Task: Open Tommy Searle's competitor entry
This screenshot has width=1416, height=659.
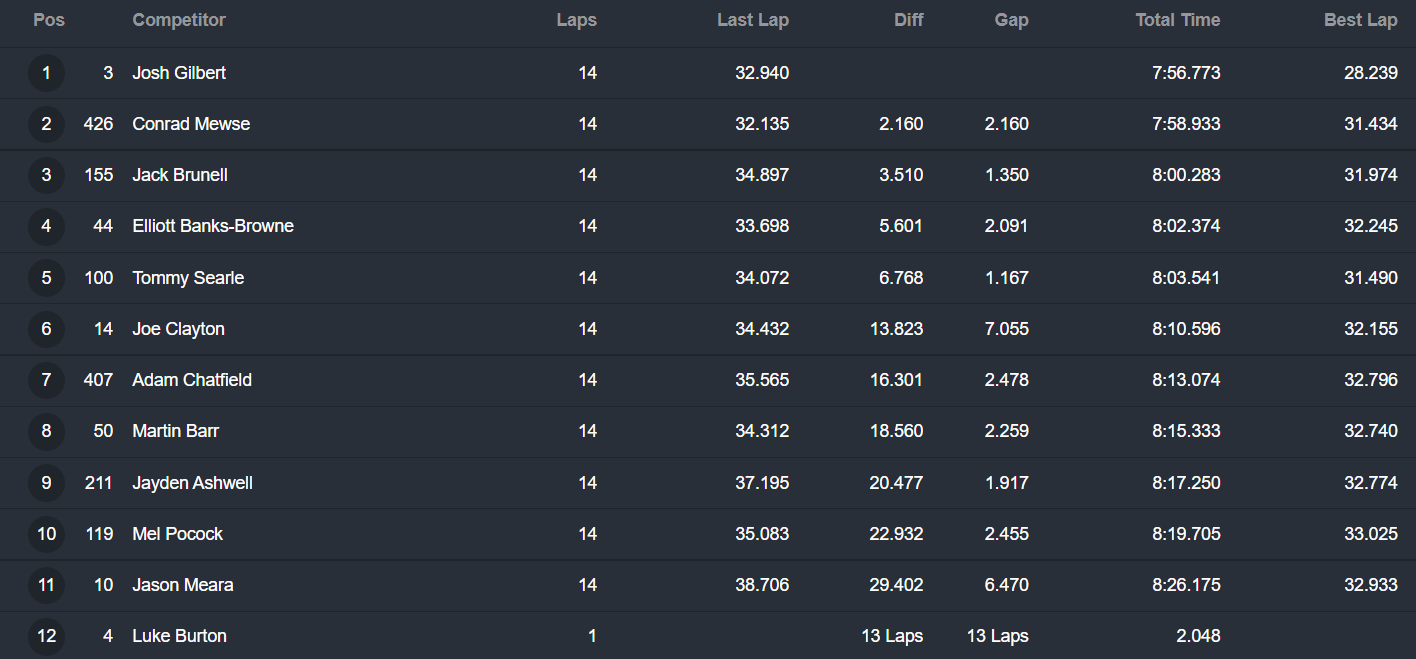Action: [x=188, y=278]
